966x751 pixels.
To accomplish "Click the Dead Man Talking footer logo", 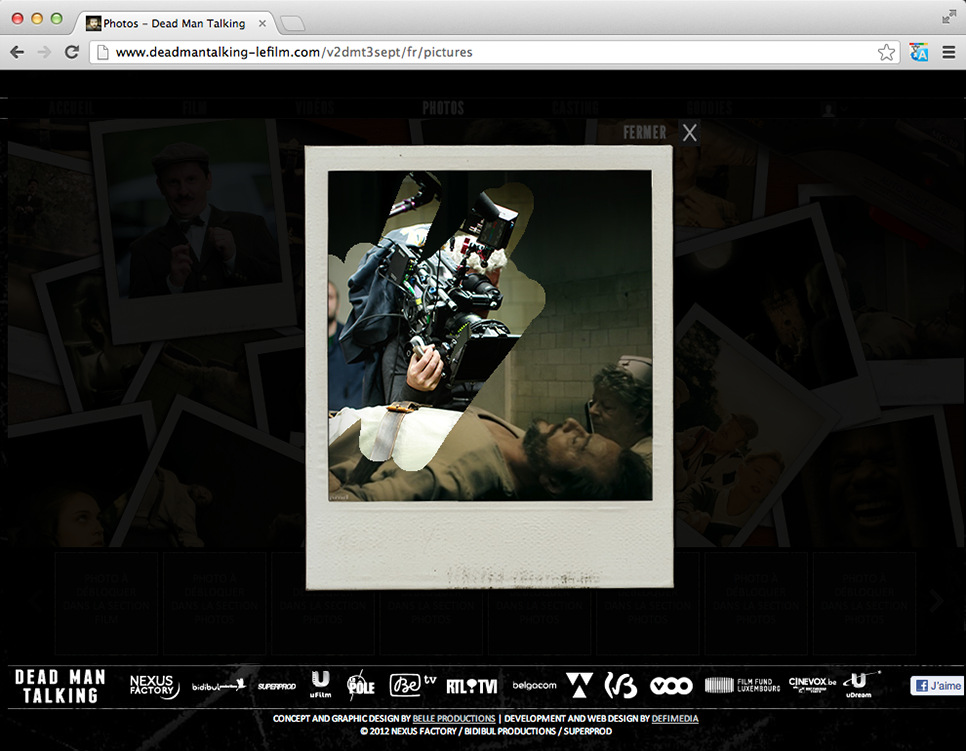I will tap(60, 686).
